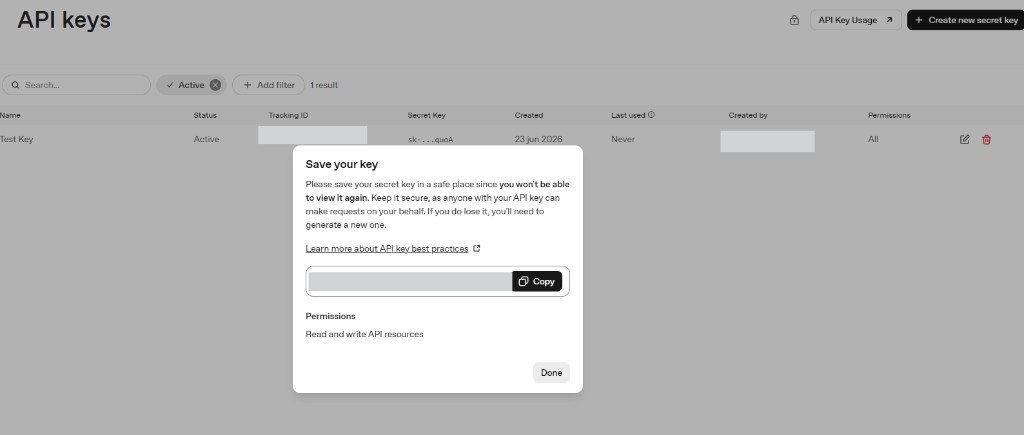
Task: Copy the secret key
Action: click(x=537, y=282)
